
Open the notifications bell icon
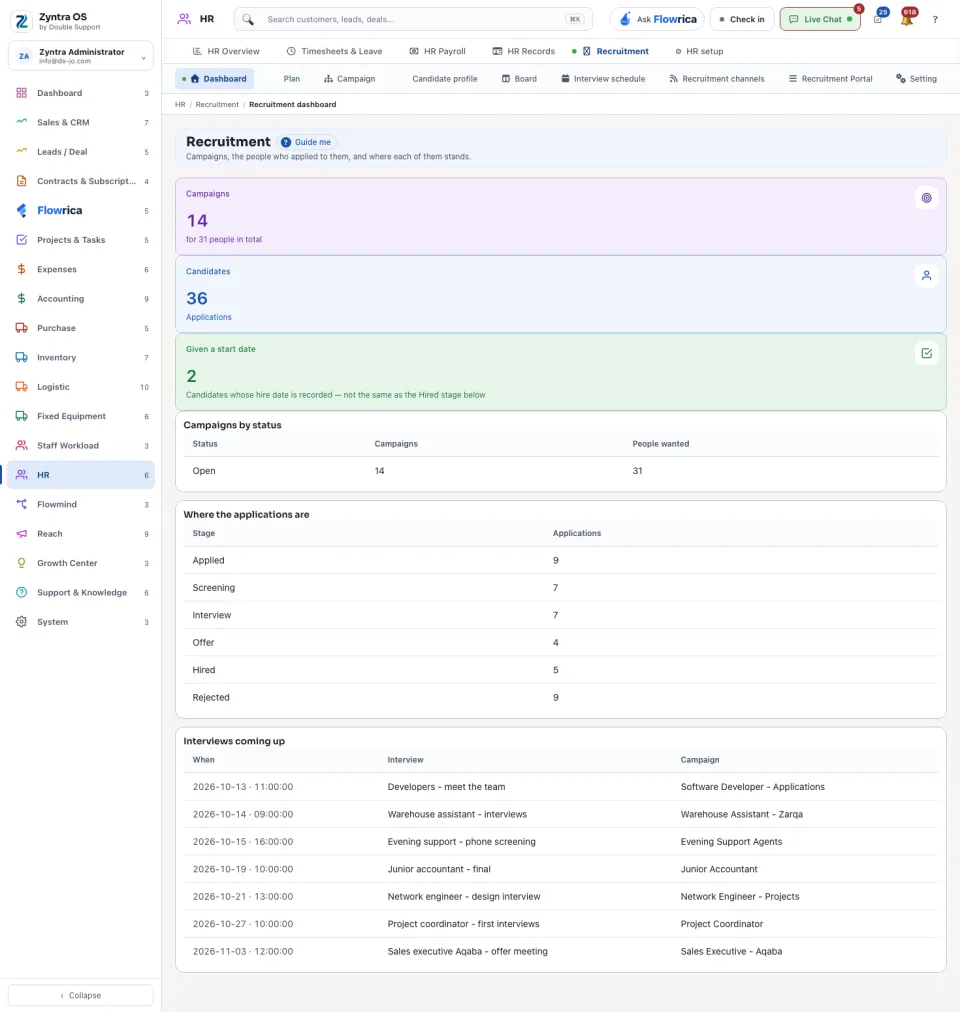tap(907, 19)
